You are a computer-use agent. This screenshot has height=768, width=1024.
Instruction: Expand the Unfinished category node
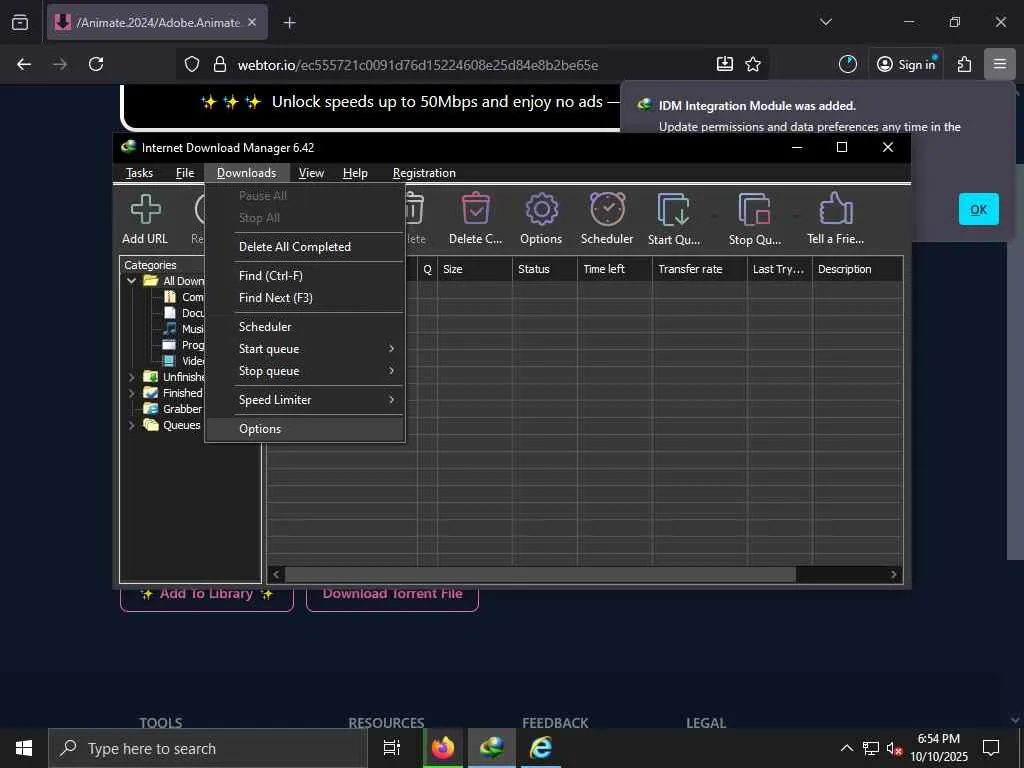(x=131, y=377)
